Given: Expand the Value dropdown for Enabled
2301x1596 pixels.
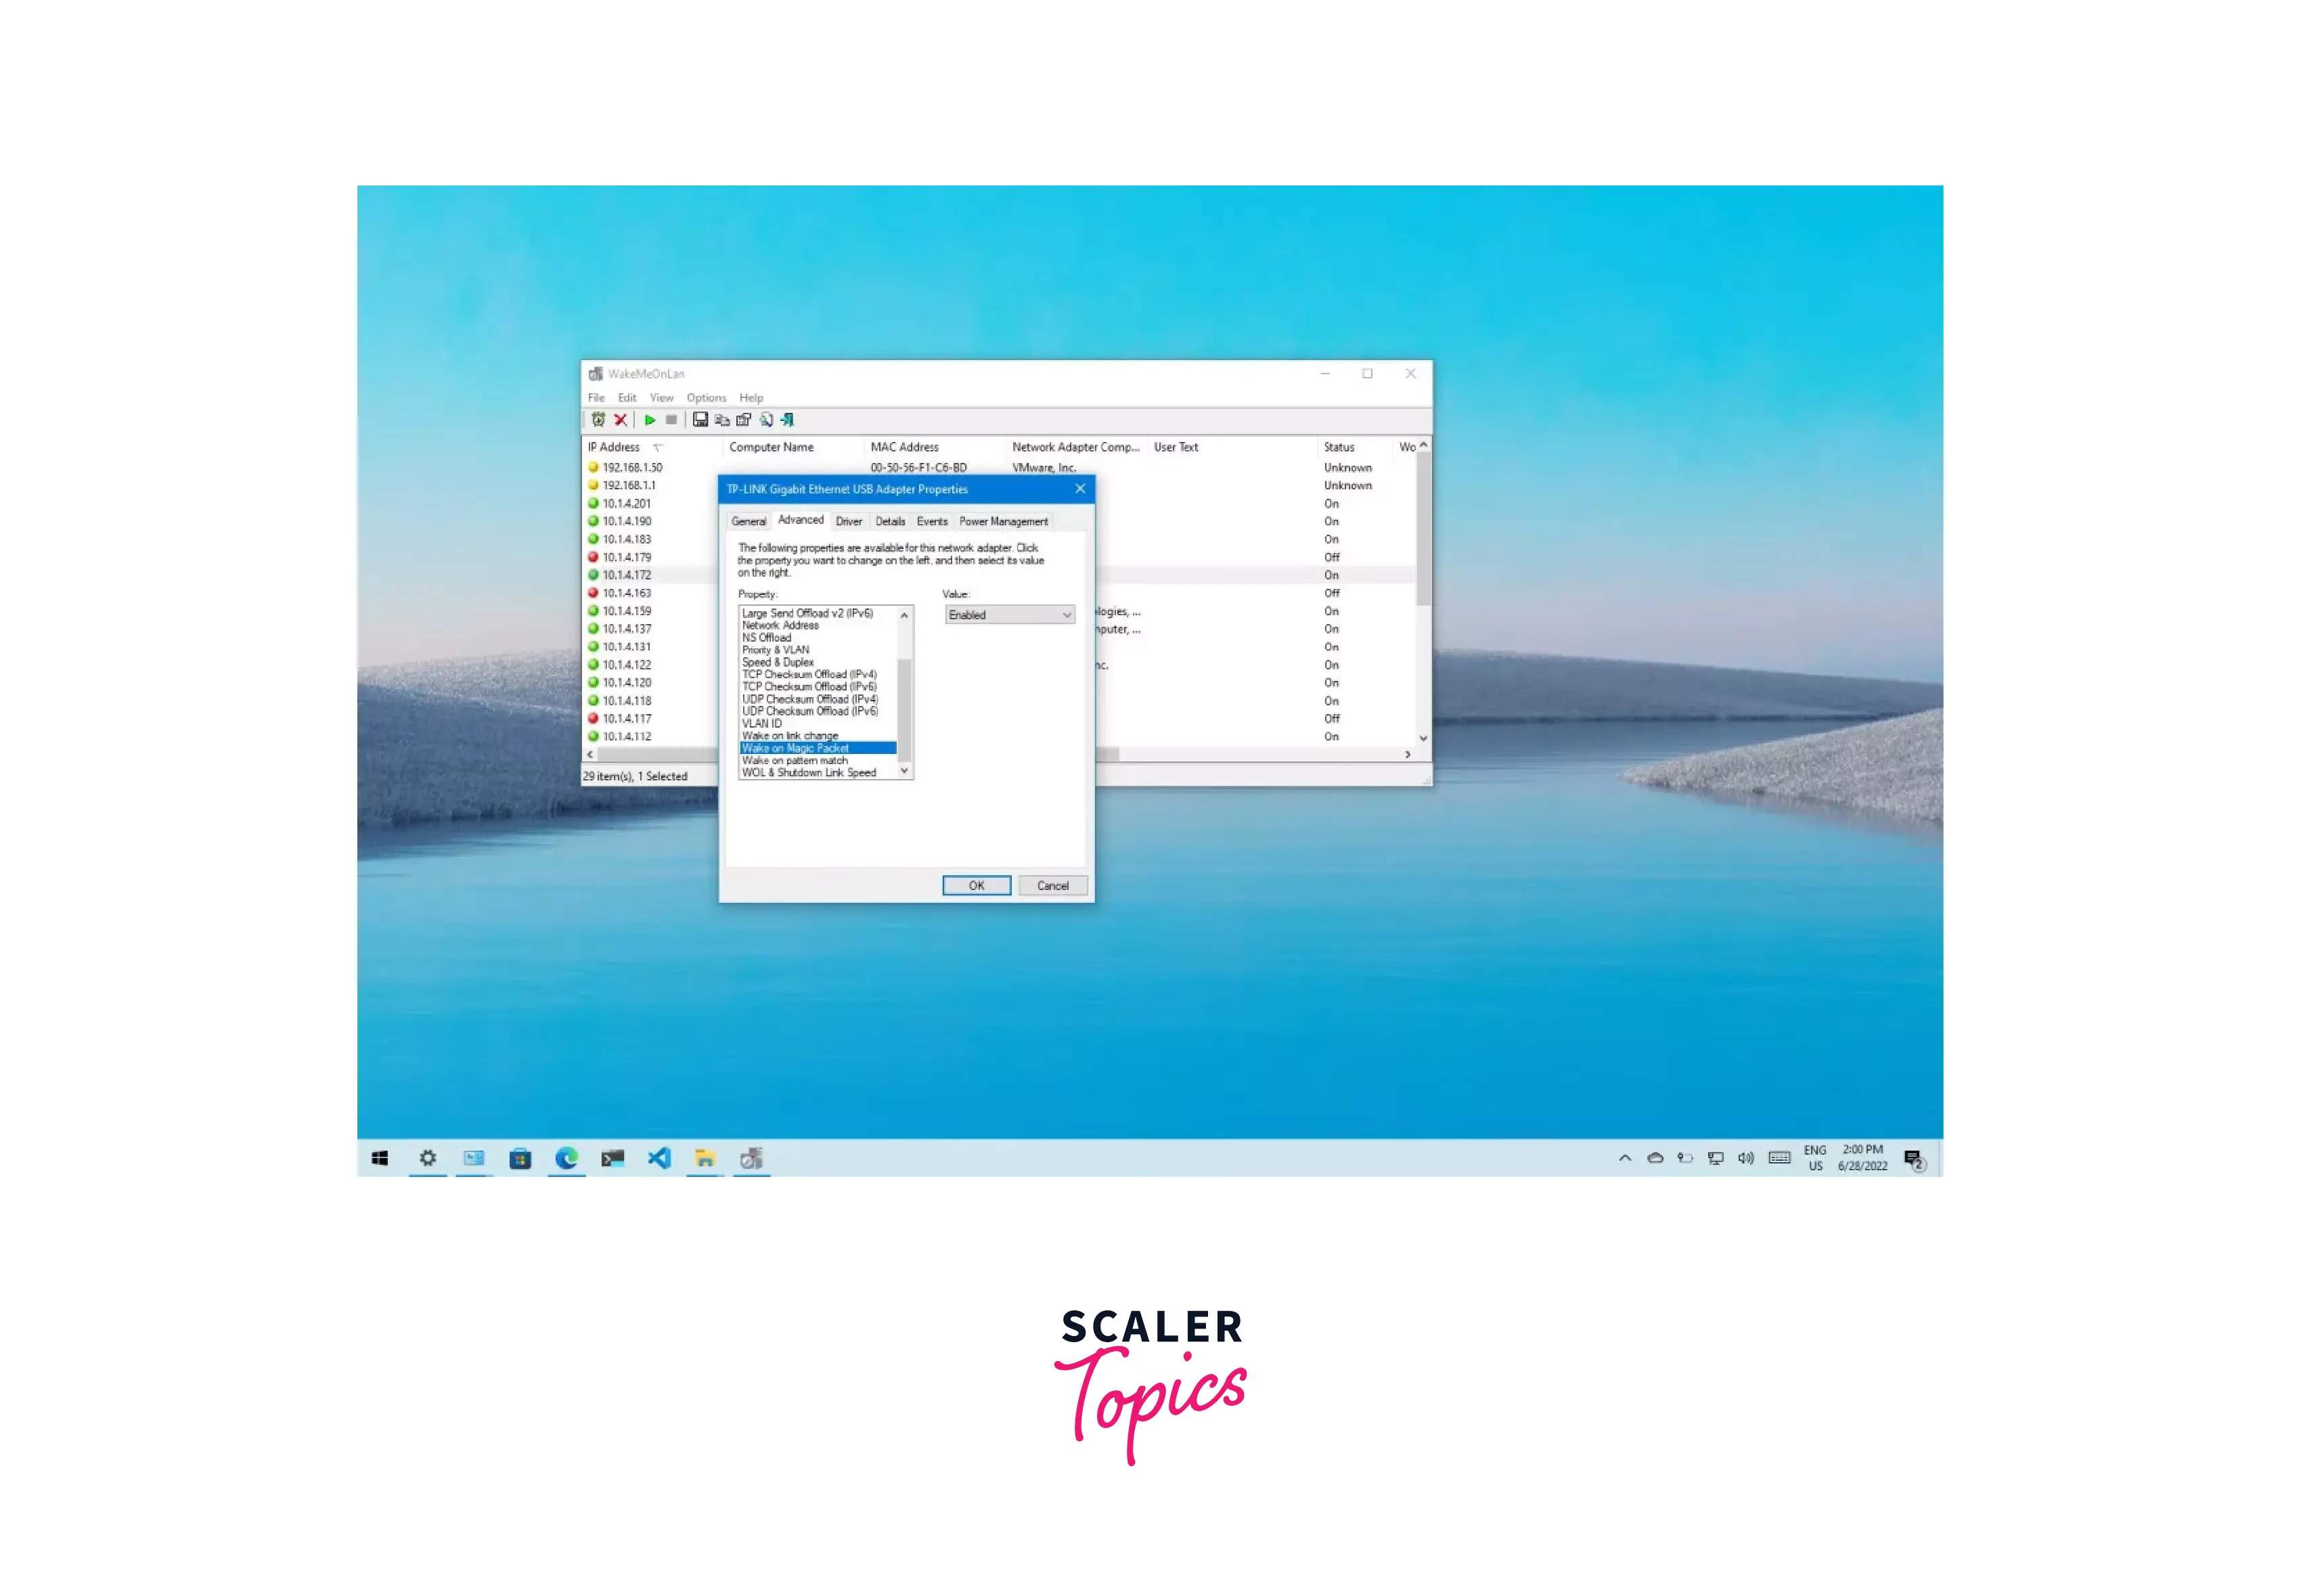Looking at the screenshot, I should click(x=1065, y=615).
